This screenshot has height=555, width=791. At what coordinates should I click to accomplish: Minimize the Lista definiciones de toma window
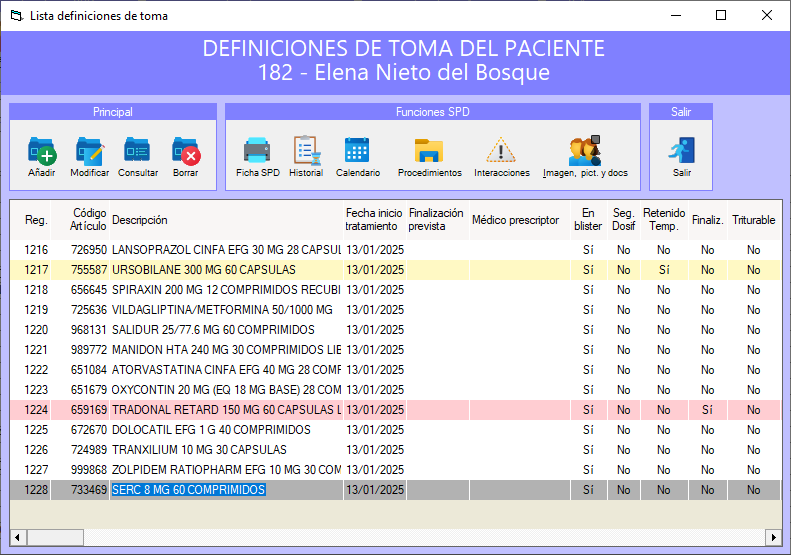(676, 16)
